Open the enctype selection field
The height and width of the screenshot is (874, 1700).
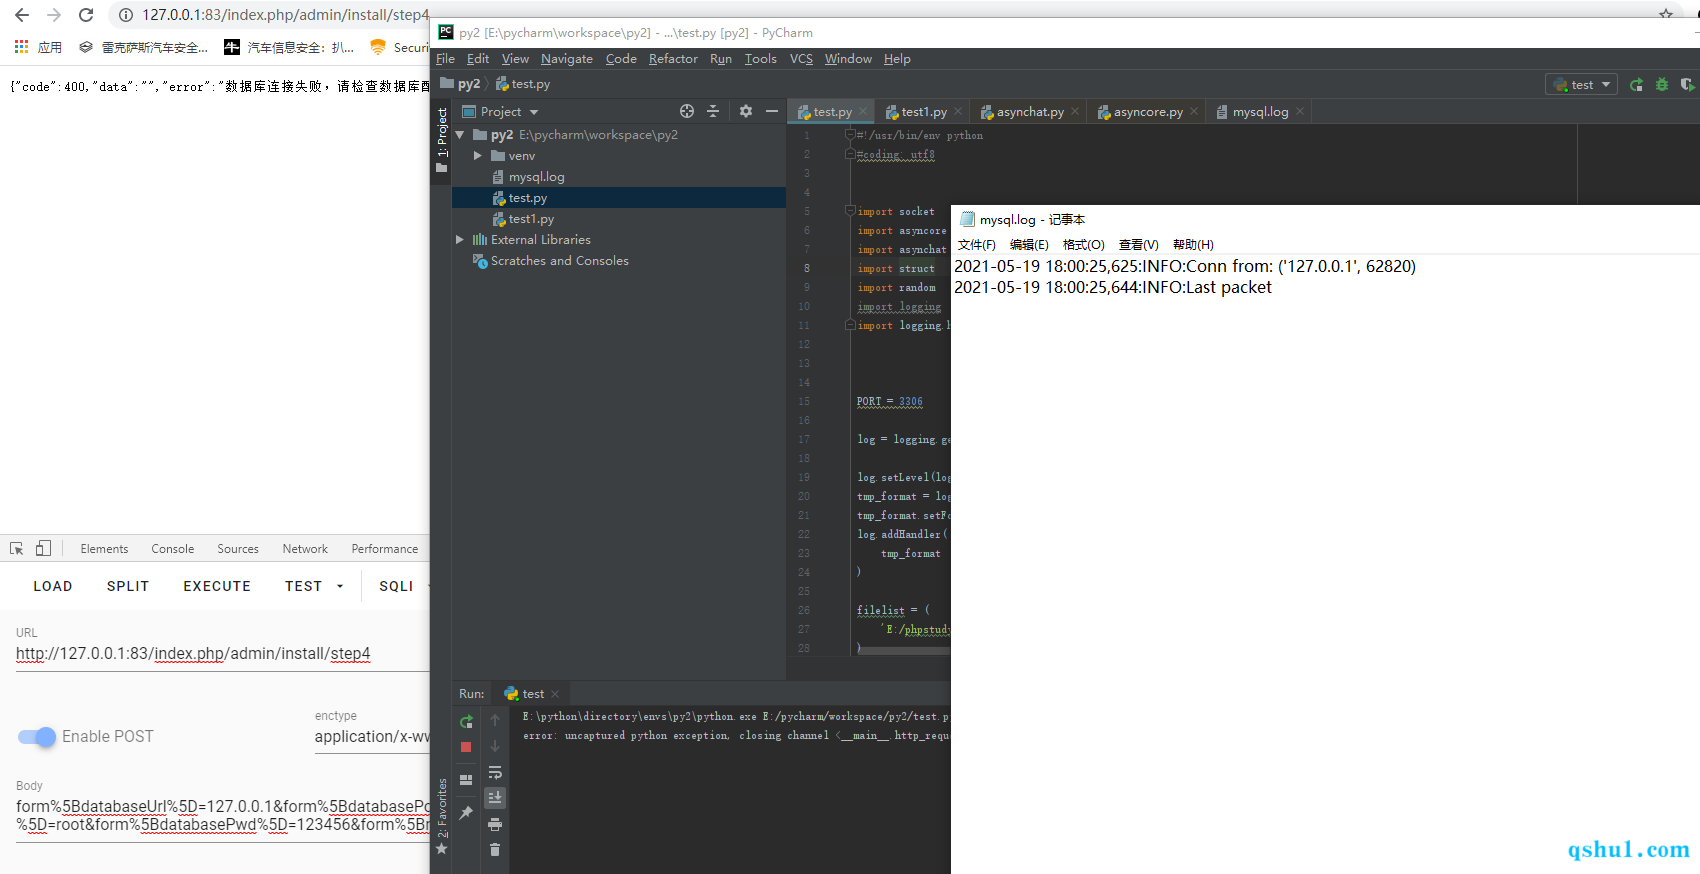pyautogui.click(x=372, y=737)
